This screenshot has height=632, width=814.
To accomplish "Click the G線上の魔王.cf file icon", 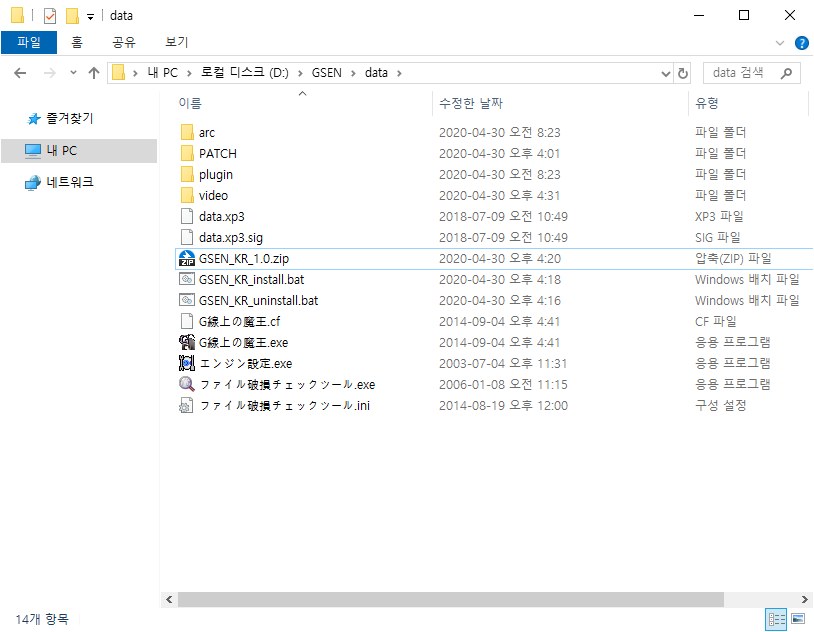I will tap(187, 321).
